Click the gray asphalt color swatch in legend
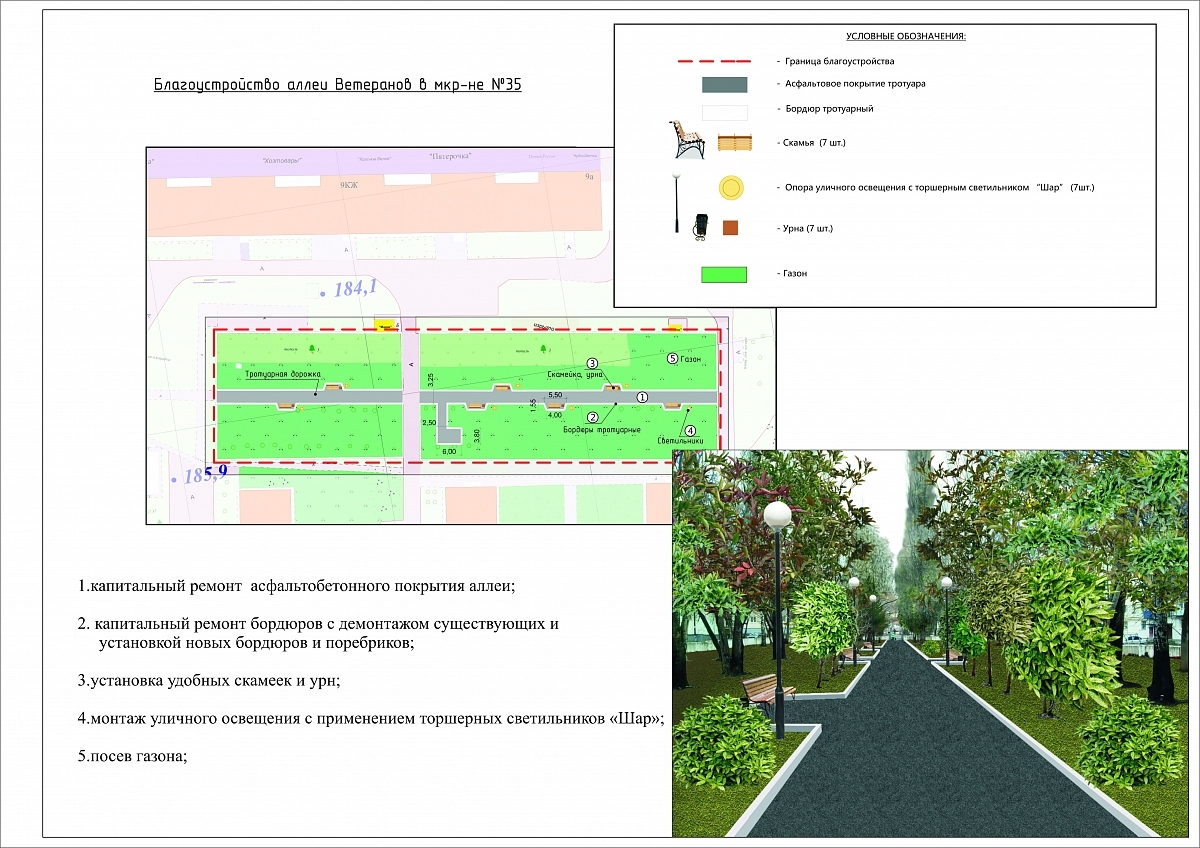The image size is (1200, 848). click(724, 84)
